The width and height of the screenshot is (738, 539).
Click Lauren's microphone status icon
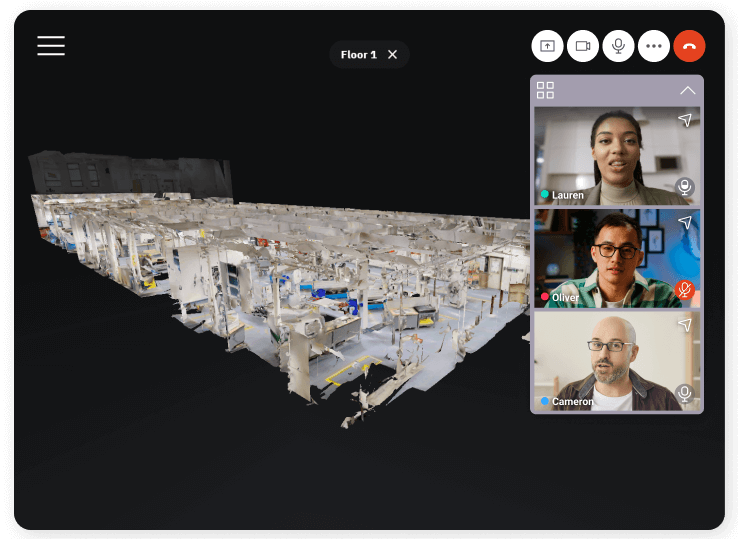[684, 187]
